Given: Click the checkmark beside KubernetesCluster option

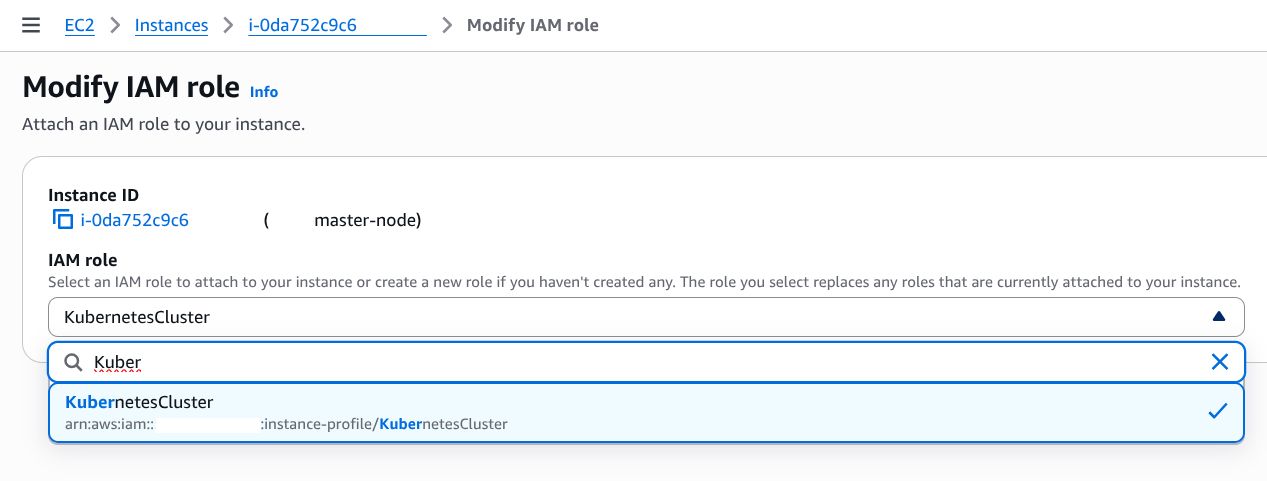Looking at the screenshot, I should [x=1217, y=411].
